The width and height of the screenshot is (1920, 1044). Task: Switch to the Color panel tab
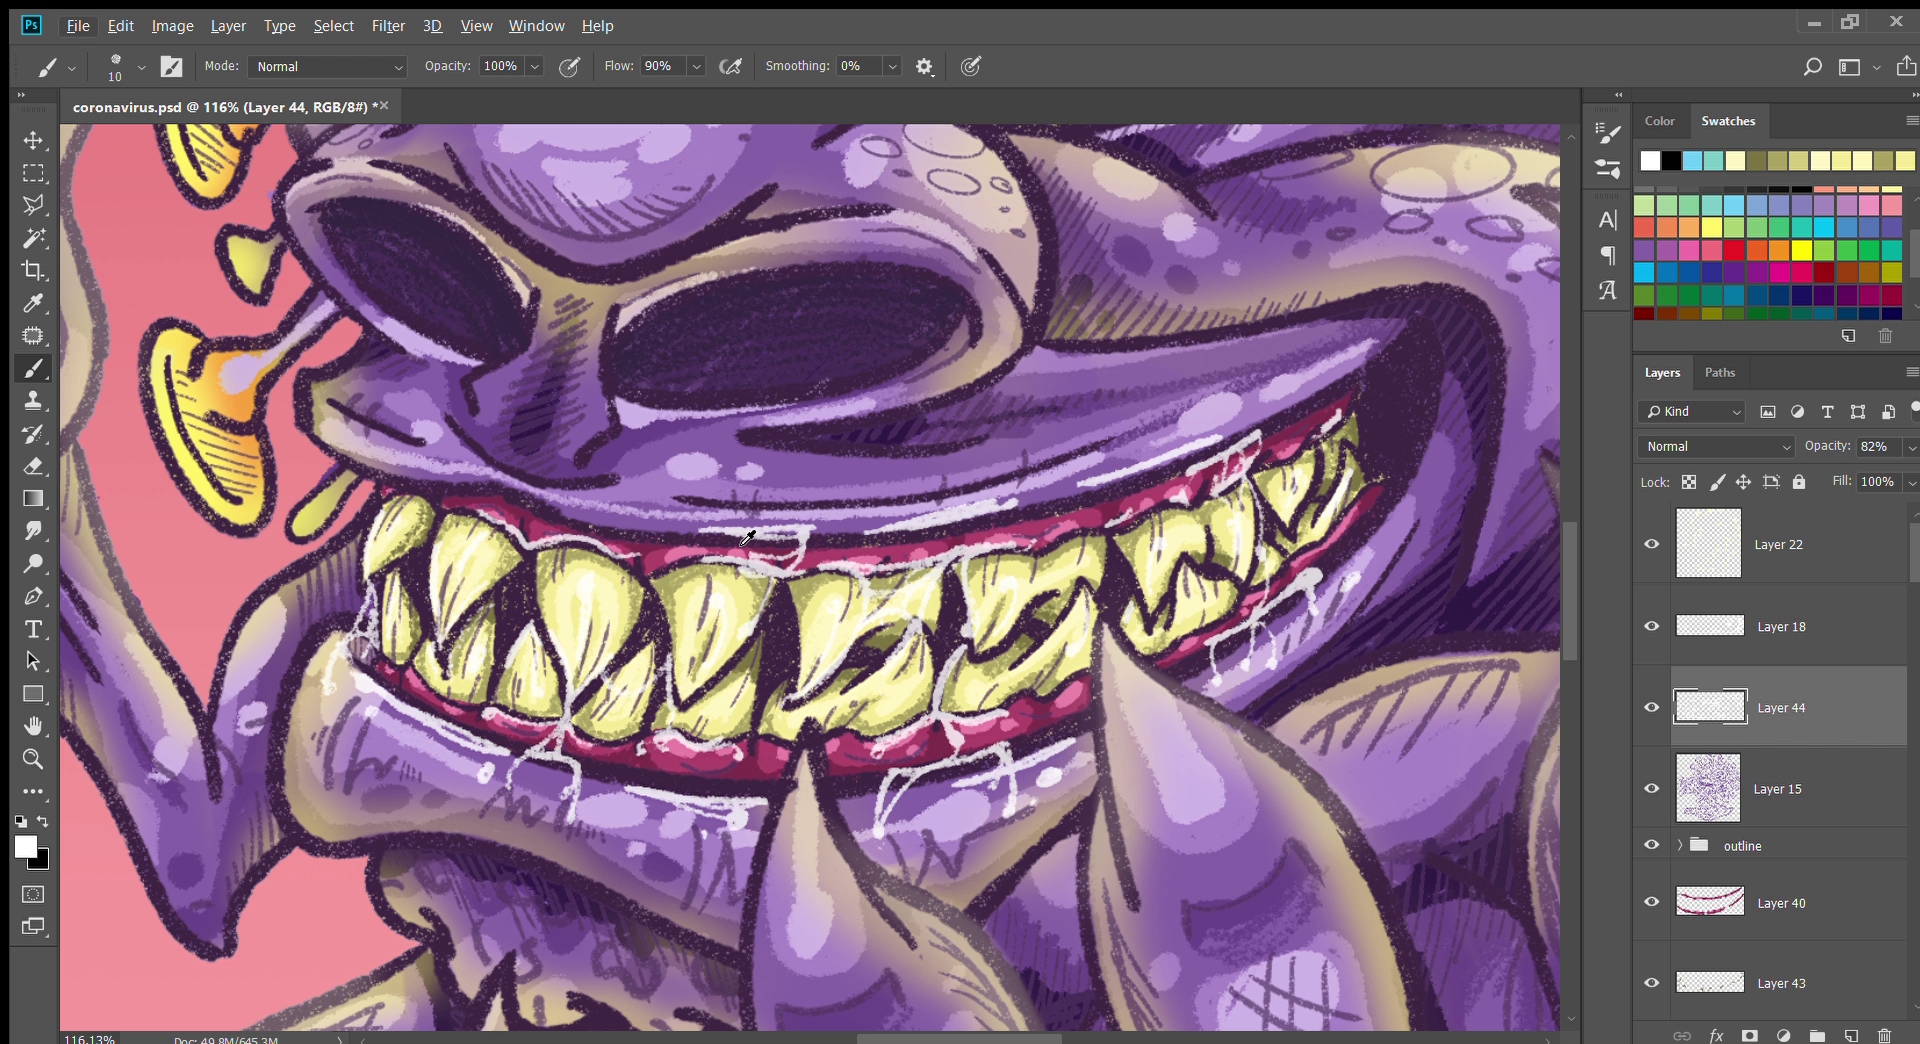(1659, 121)
